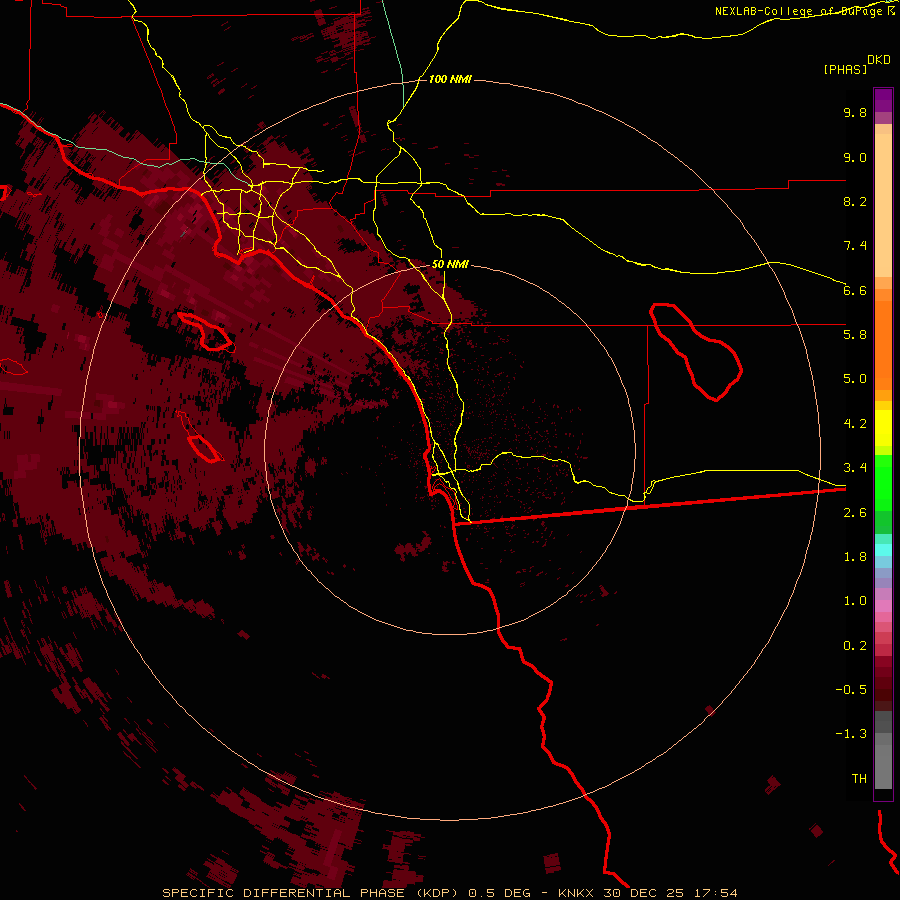Select the 5.0 scale label
Viewport: 900px width, 900px height.
click(x=855, y=379)
